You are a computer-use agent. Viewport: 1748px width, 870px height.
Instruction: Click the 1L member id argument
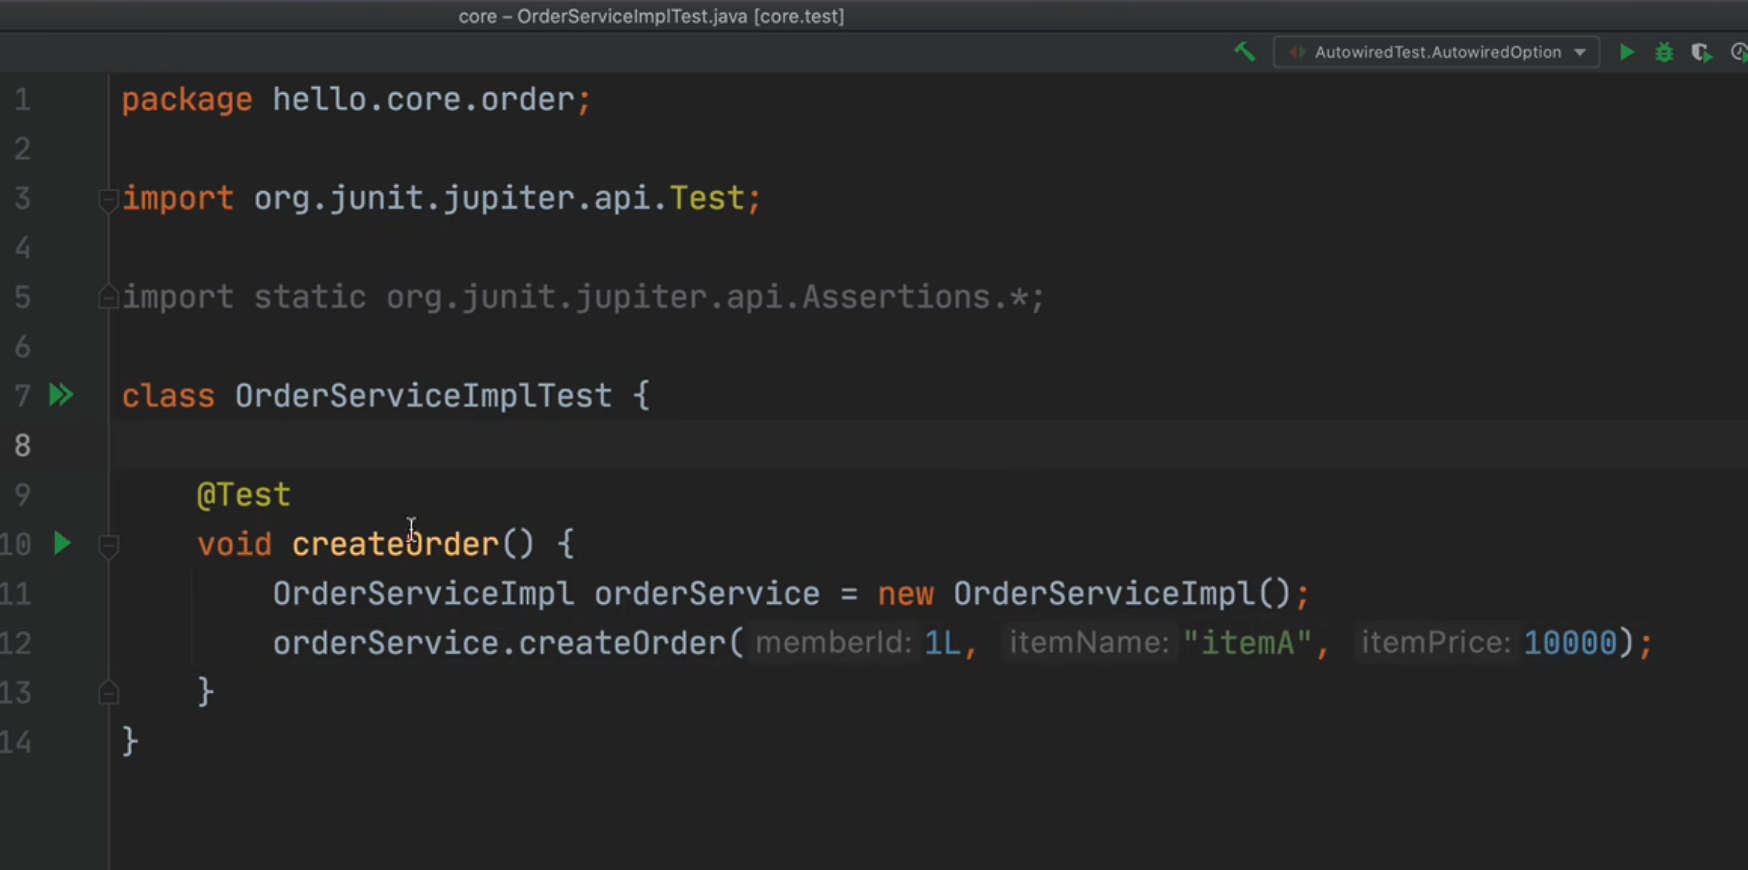tap(942, 642)
